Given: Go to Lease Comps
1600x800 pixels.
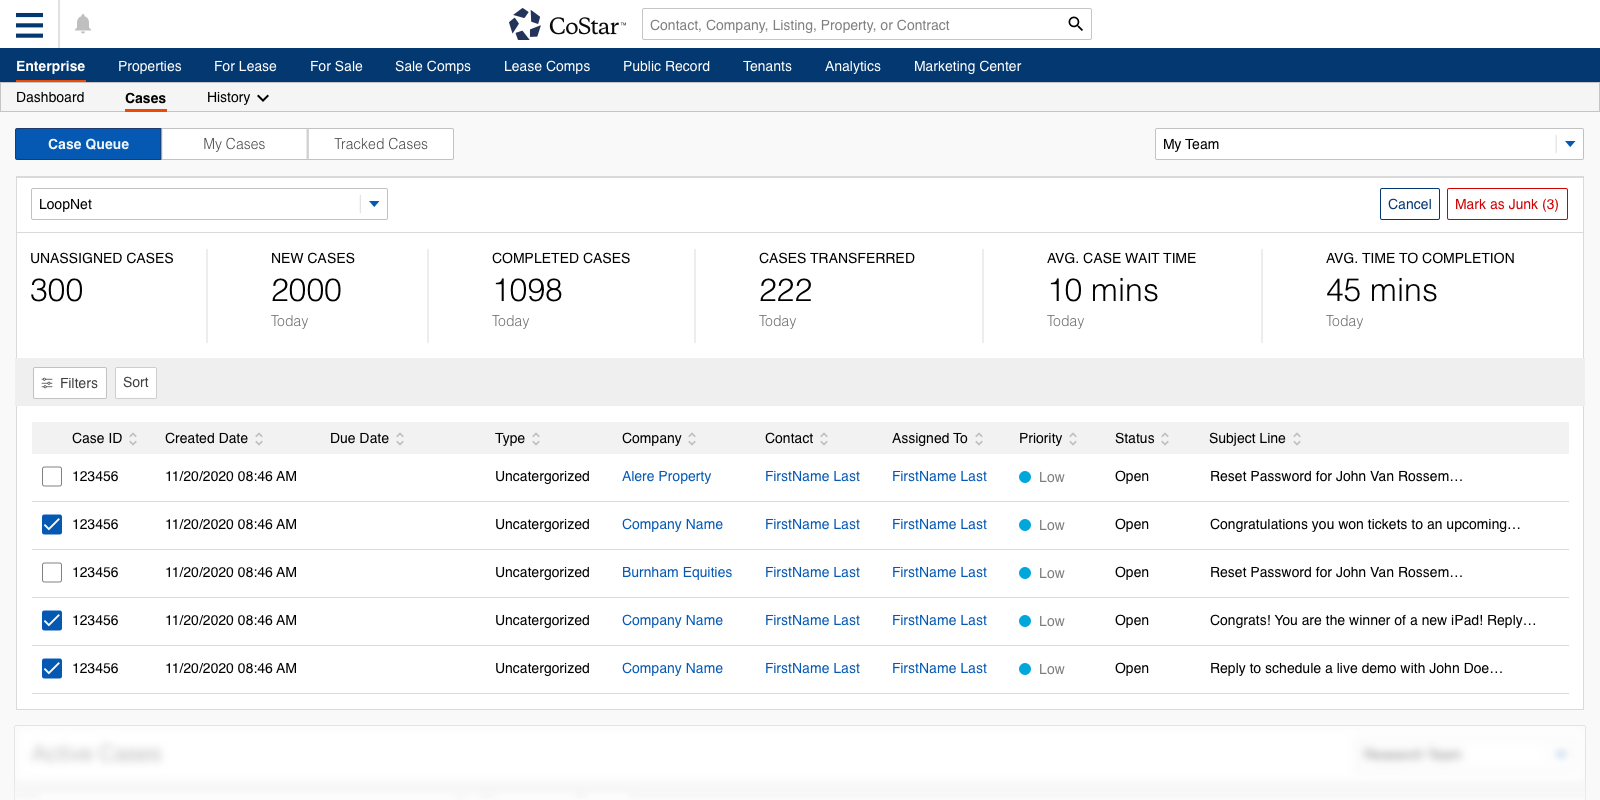Looking at the screenshot, I should [x=547, y=66].
